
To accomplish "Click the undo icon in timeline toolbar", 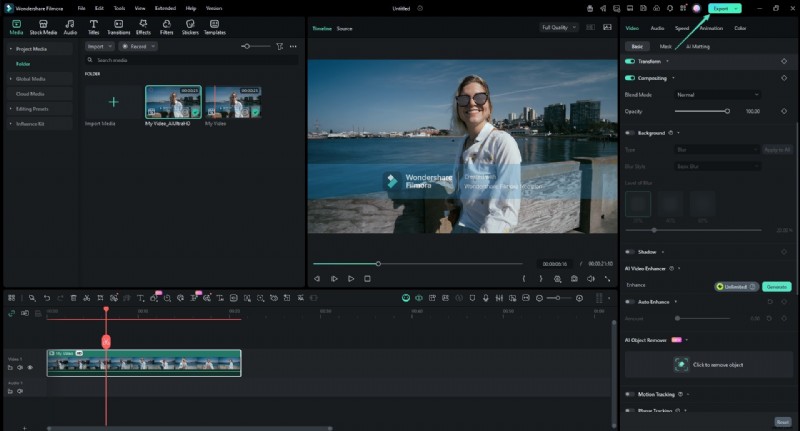I will [x=46, y=298].
